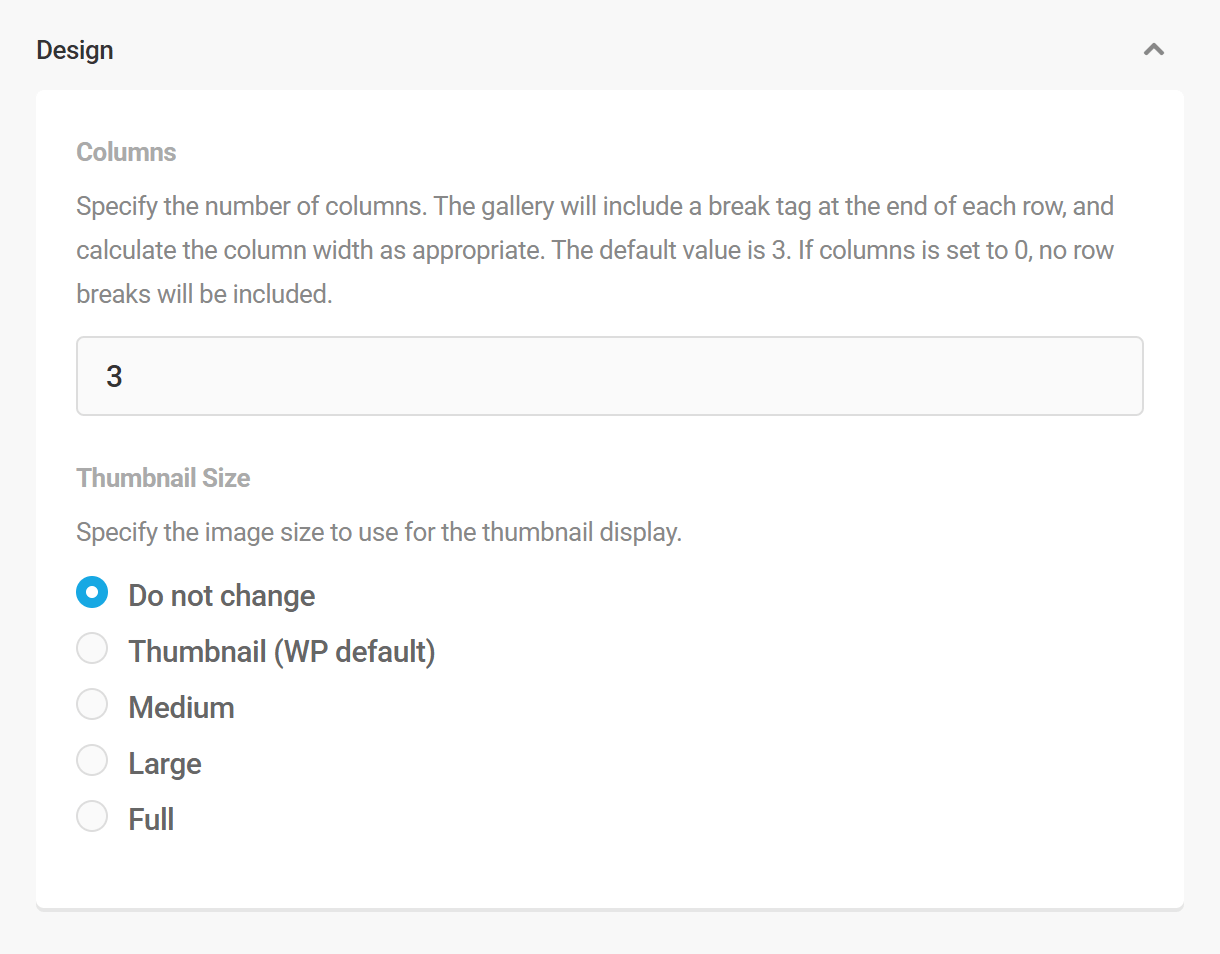Click the 'Do not change' option text

[221, 596]
